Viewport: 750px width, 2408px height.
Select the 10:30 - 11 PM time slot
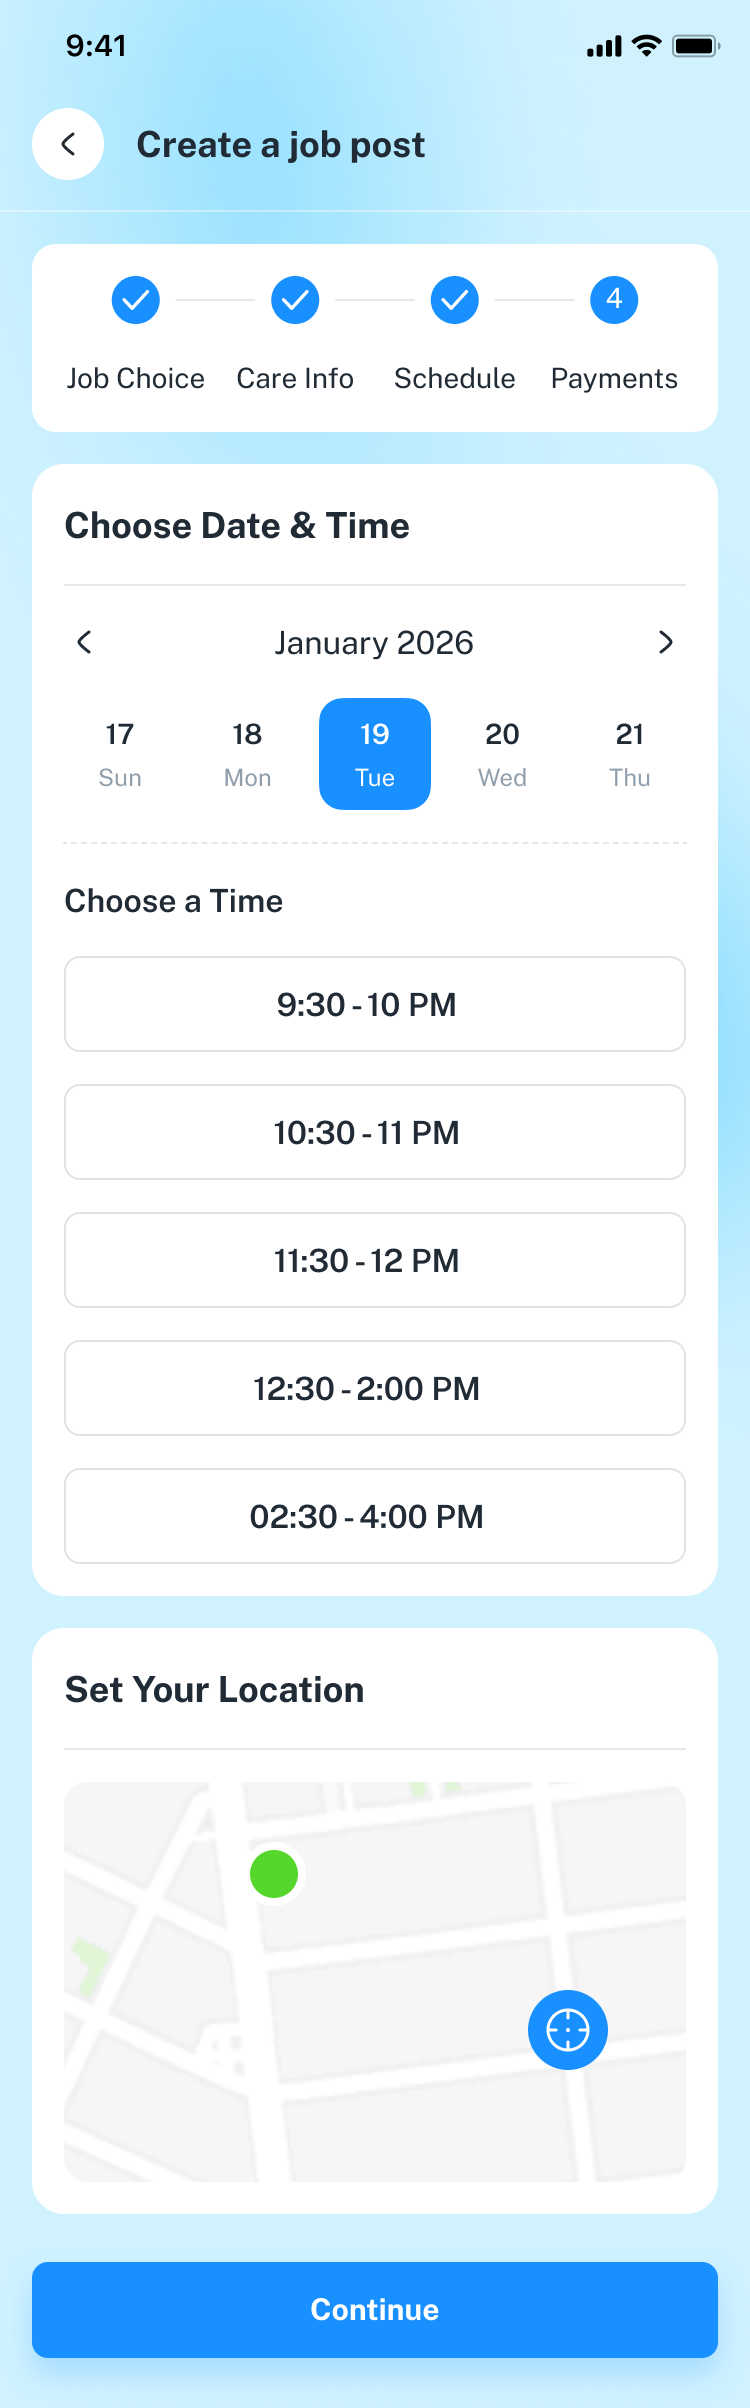(375, 1132)
